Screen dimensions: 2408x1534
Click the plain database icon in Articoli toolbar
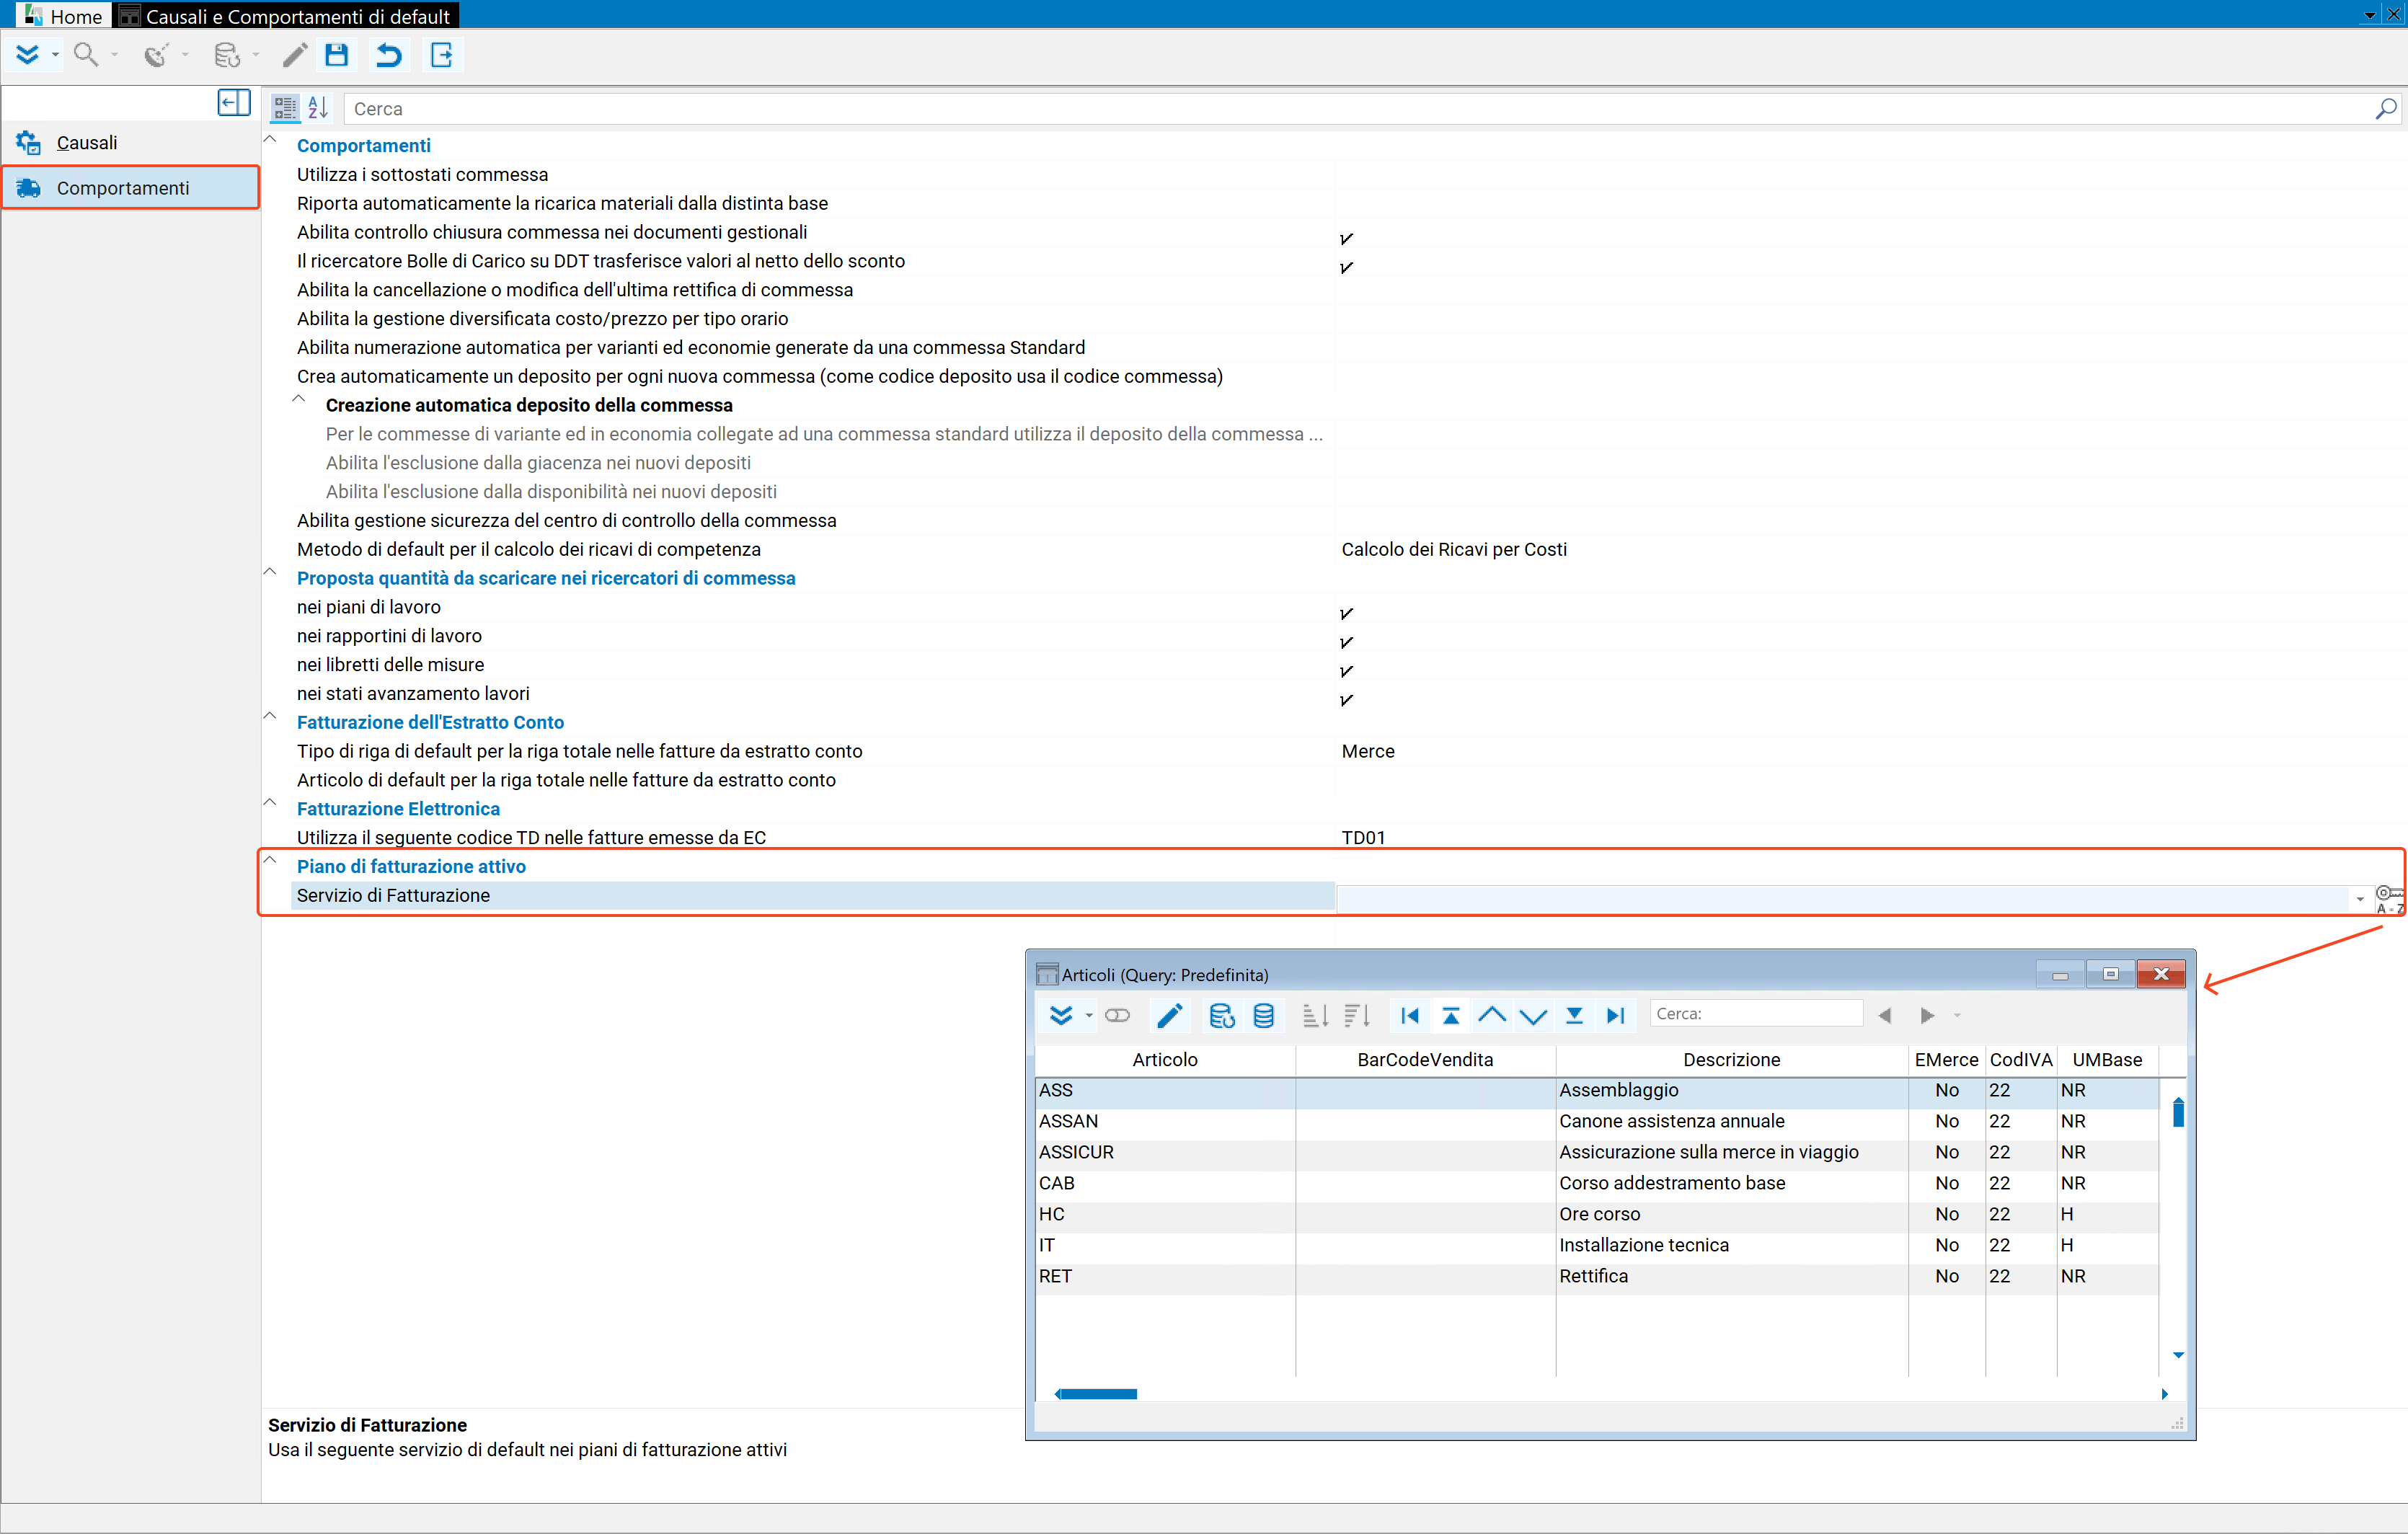1264,1015
